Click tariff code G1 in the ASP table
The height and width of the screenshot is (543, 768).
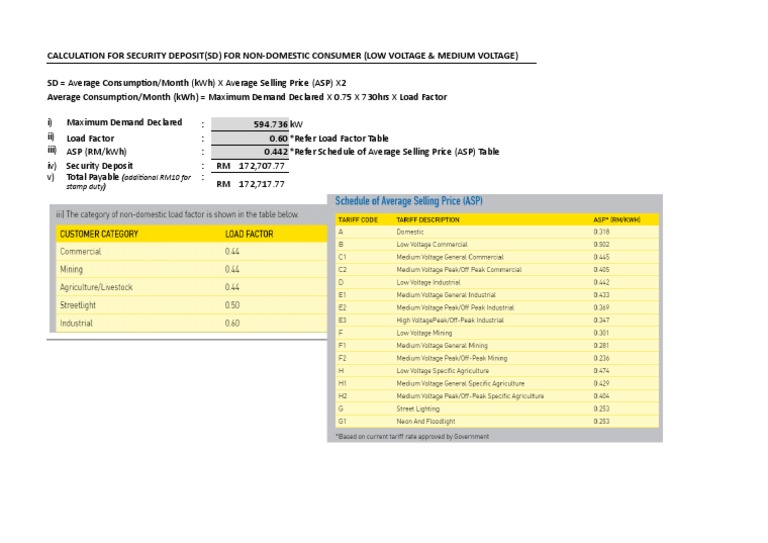pos(342,422)
